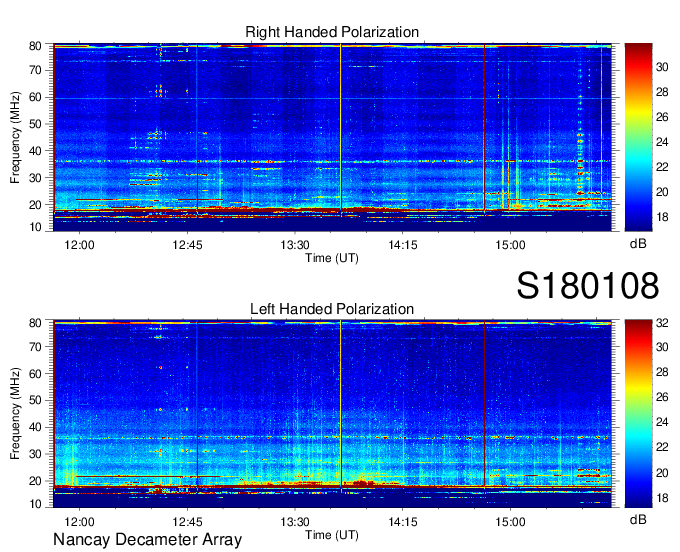
Task: Click the top plot's color bar
Action: tap(638, 137)
